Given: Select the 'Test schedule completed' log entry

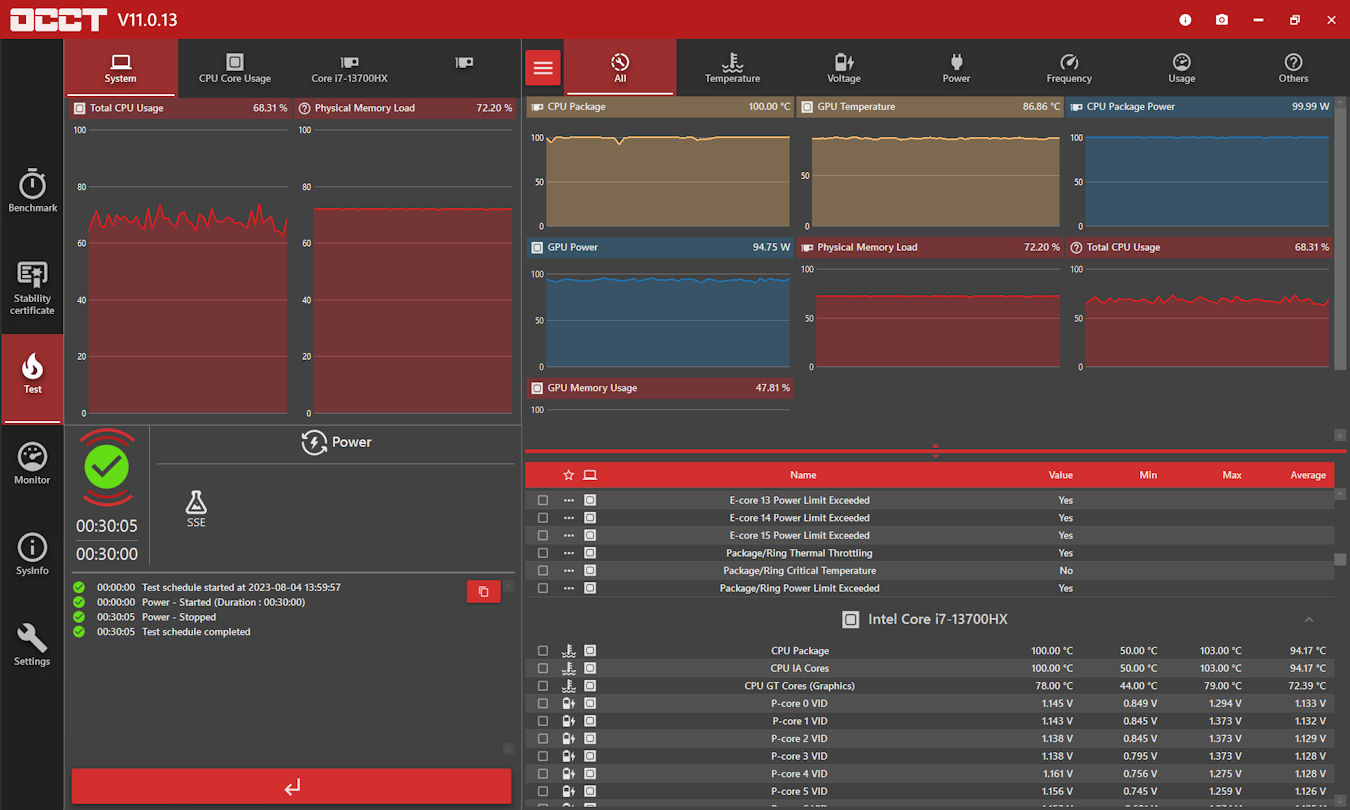Looking at the screenshot, I should [196, 632].
